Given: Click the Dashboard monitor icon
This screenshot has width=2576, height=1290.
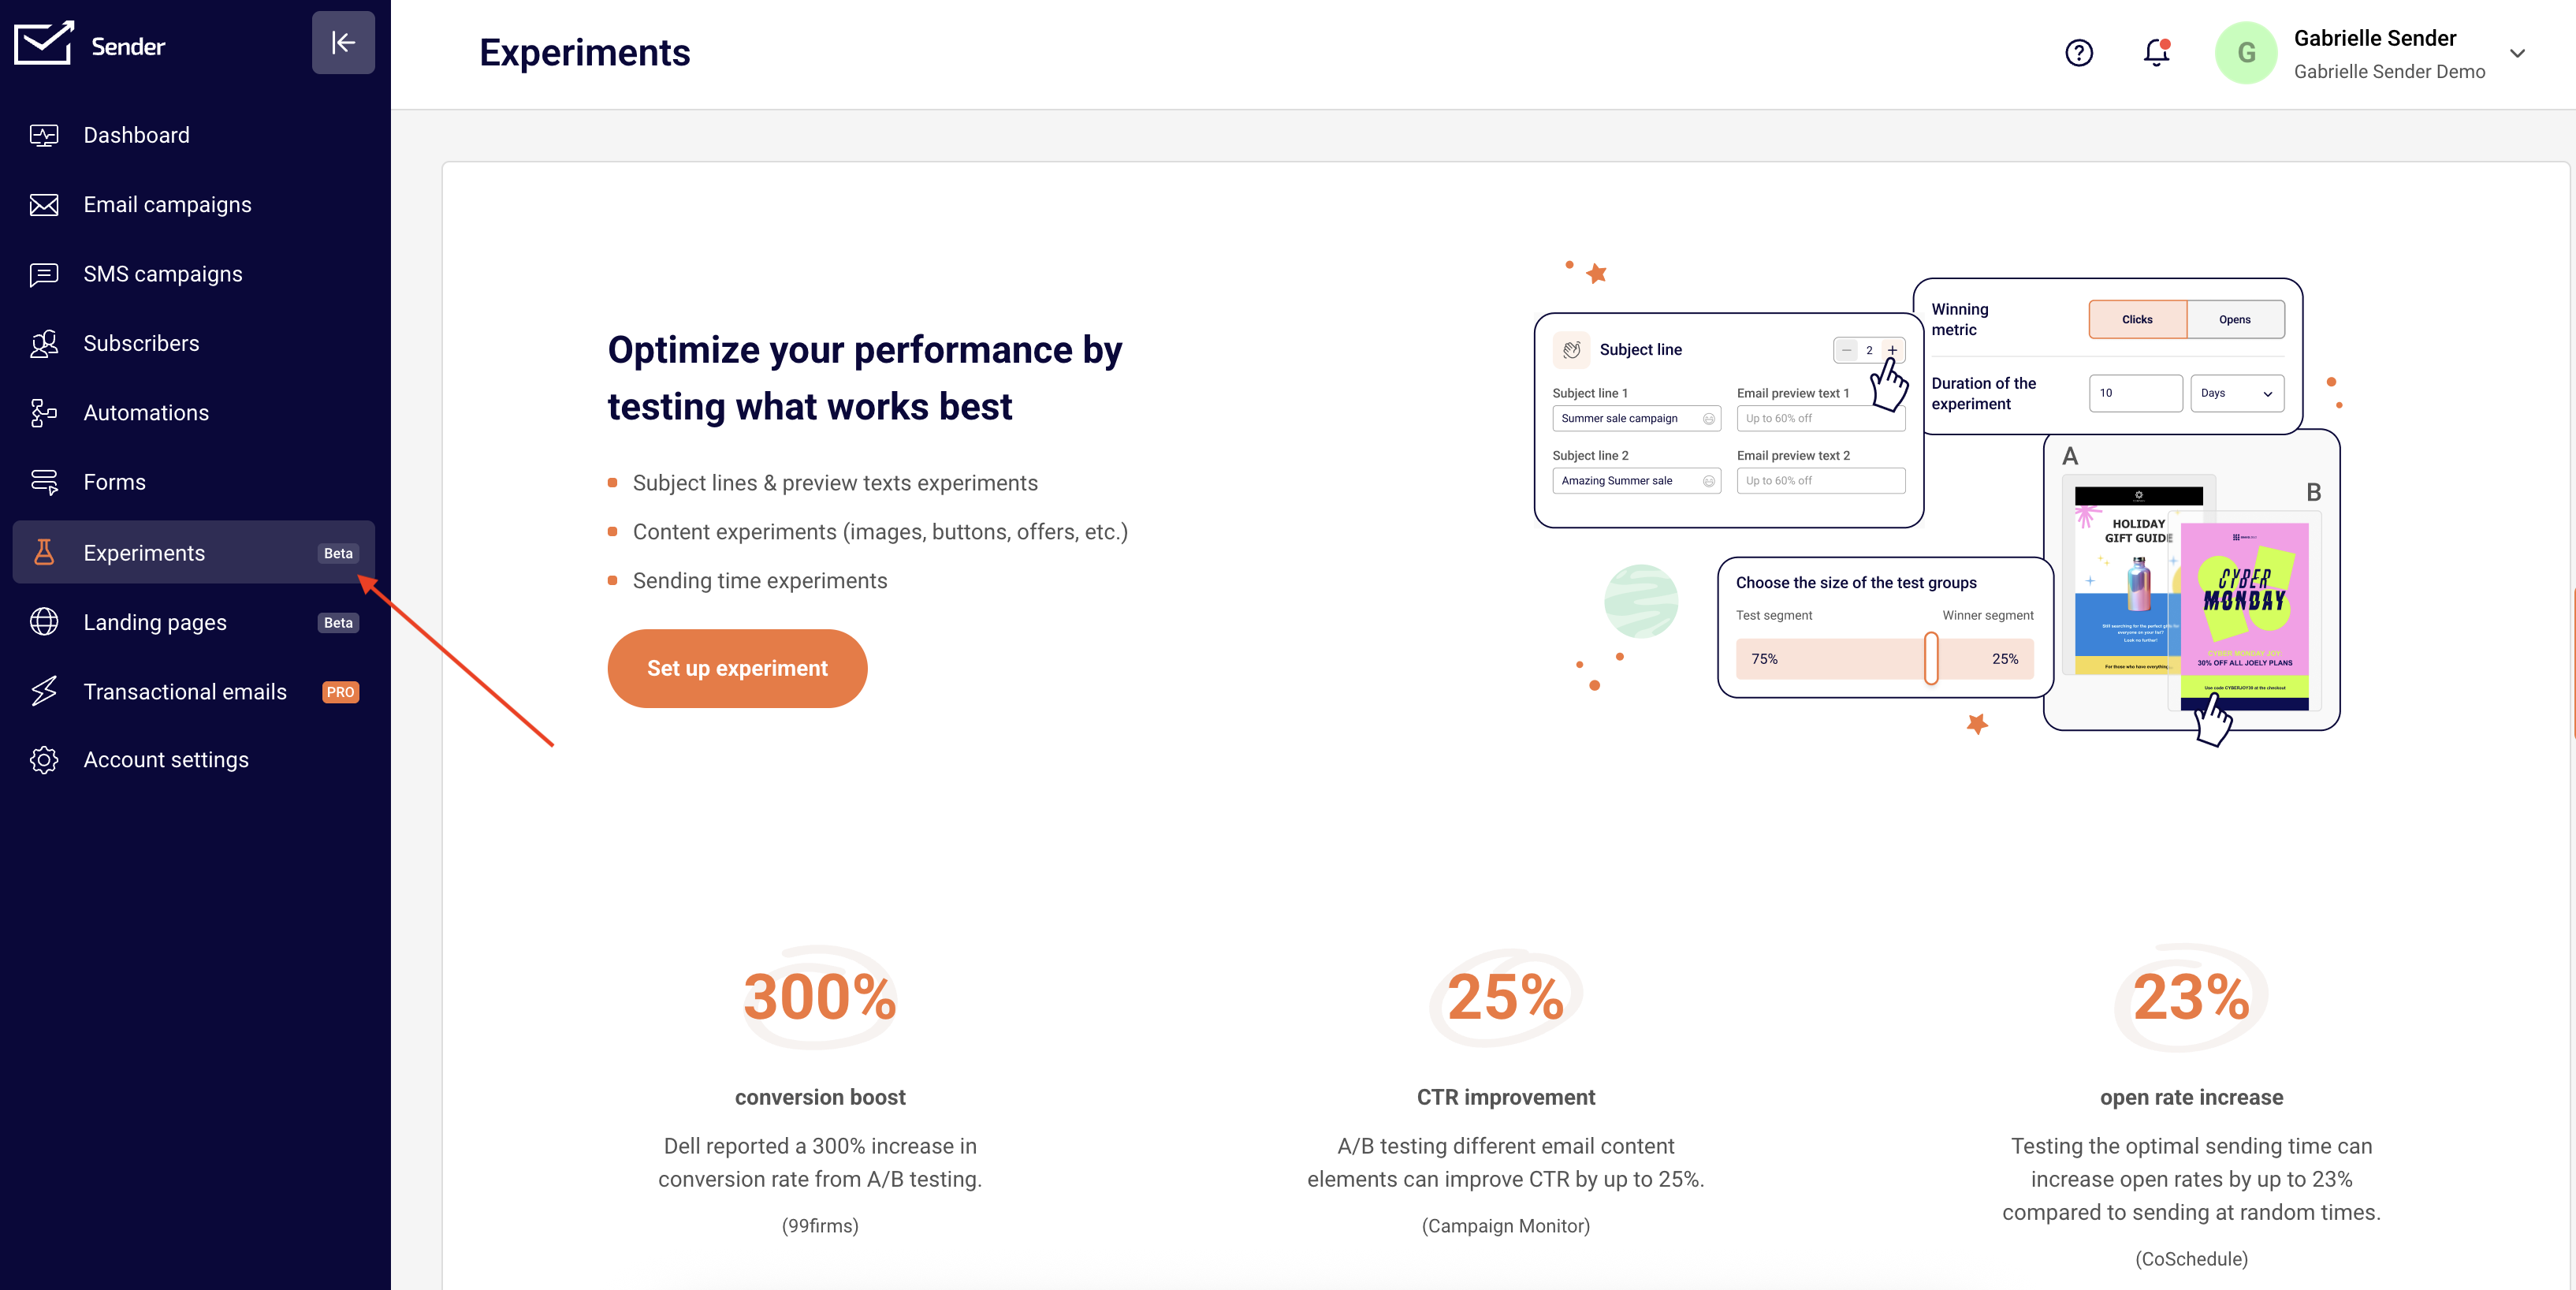Looking at the screenshot, I should coord(44,135).
